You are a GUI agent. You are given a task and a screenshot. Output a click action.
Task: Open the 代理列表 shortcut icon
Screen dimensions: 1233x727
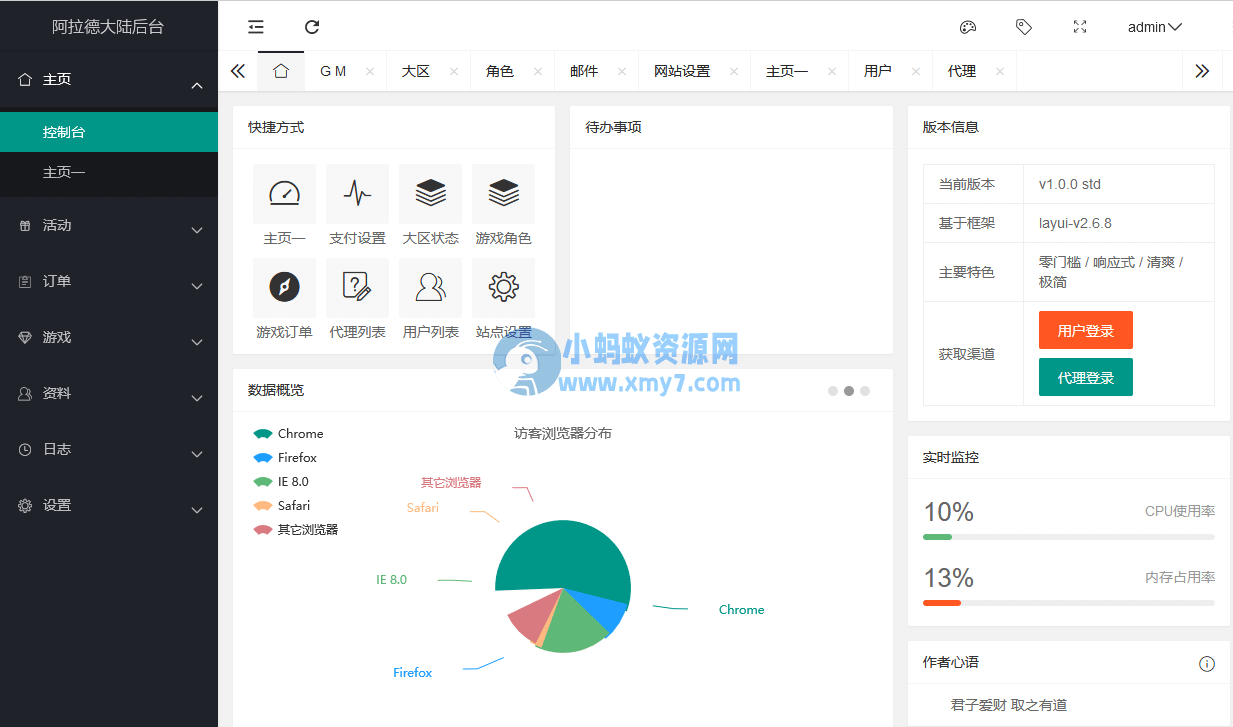[x=357, y=288]
